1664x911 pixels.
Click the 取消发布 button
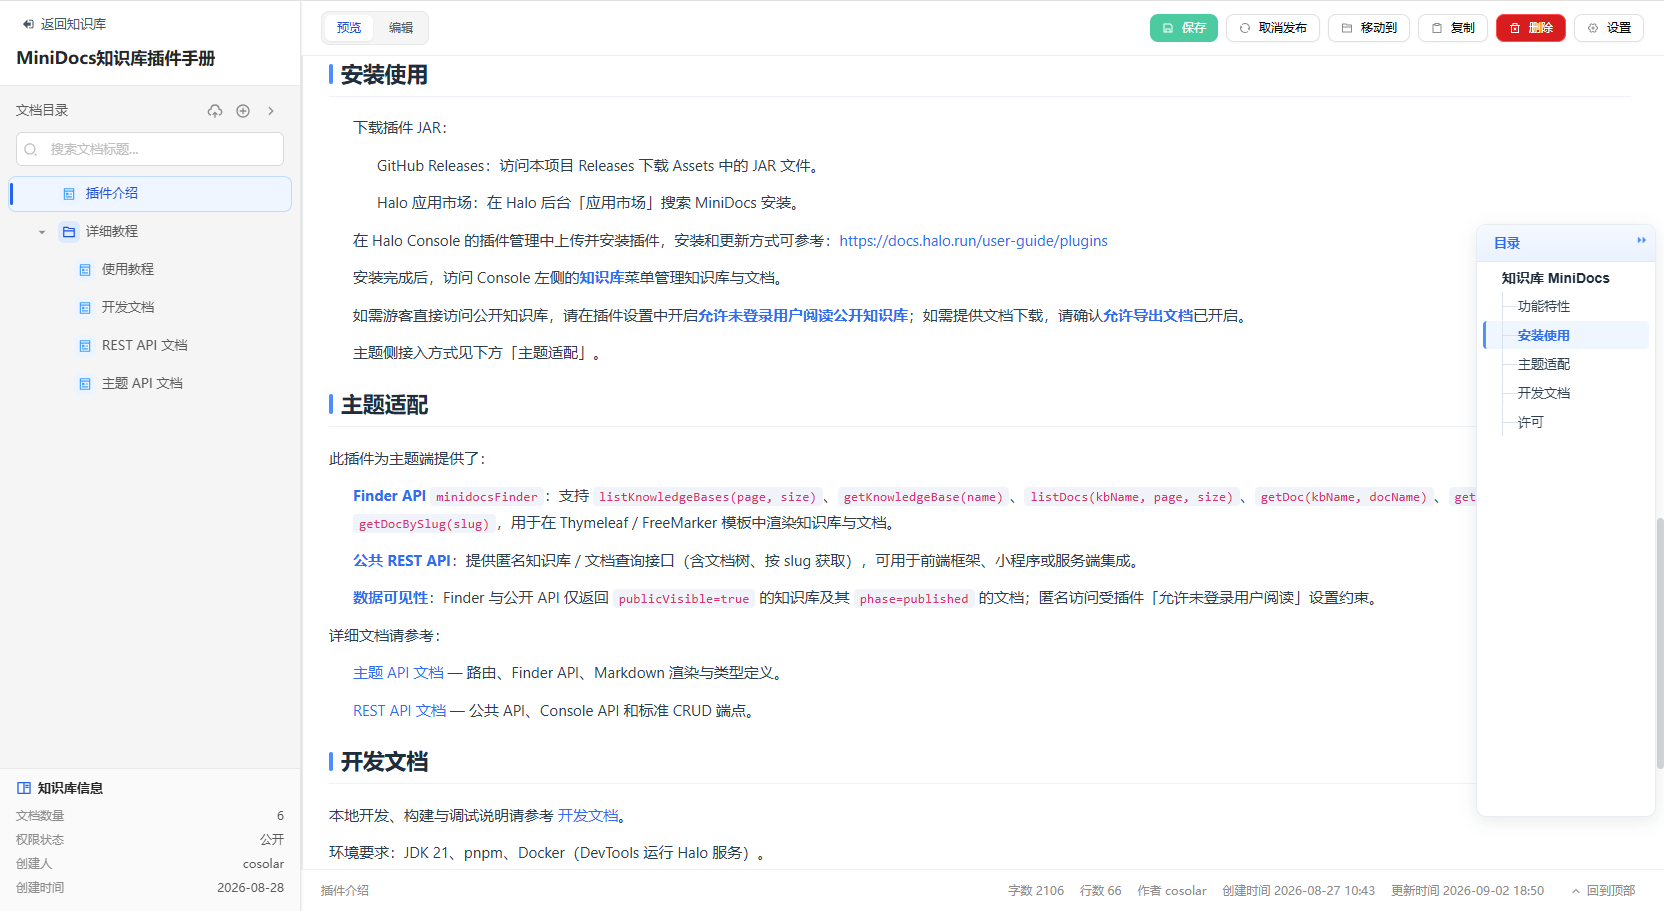pos(1273,28)
